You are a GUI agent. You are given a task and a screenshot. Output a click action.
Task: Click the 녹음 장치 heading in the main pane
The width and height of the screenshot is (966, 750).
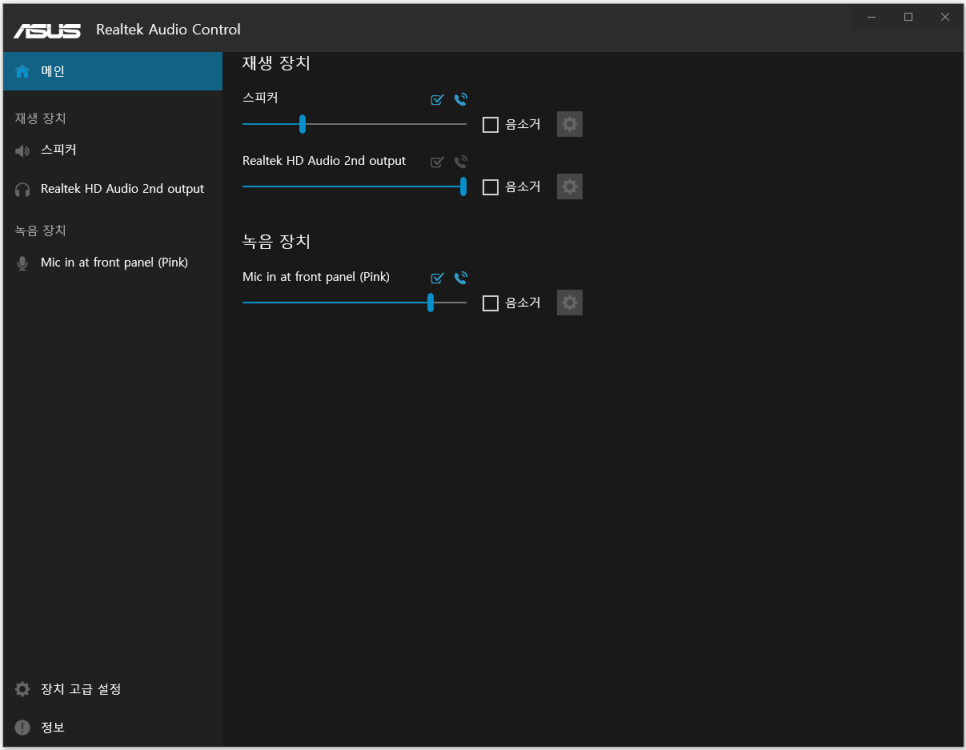point(276,241)
